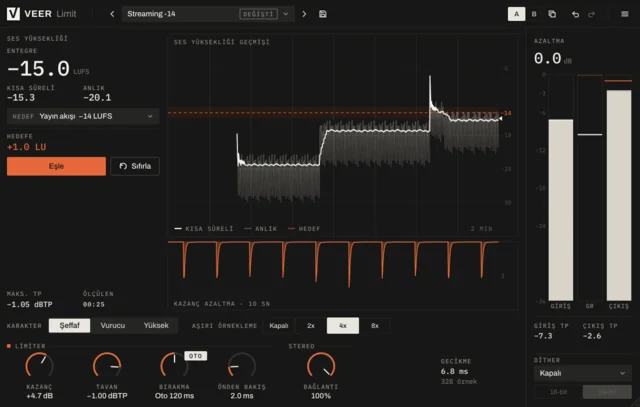Image resolution: width=640 pixels, height=407 pixels.
Task: Set oversampling to 2x
Action: 311,325
